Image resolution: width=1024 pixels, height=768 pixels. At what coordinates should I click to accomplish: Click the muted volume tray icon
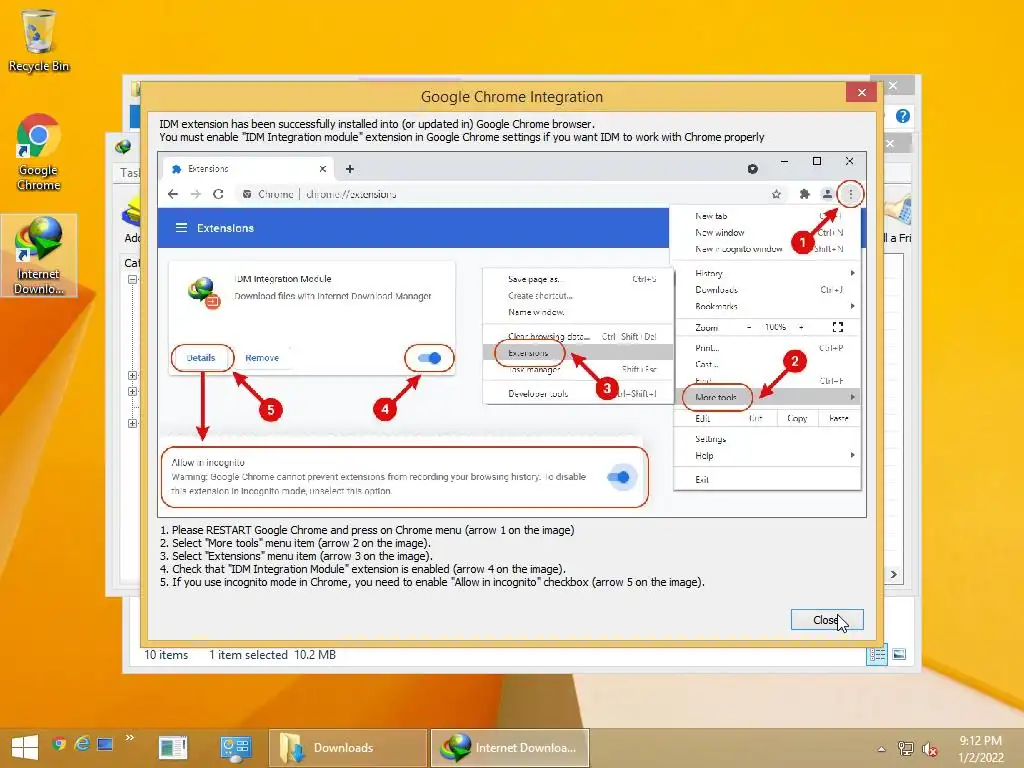929,749
